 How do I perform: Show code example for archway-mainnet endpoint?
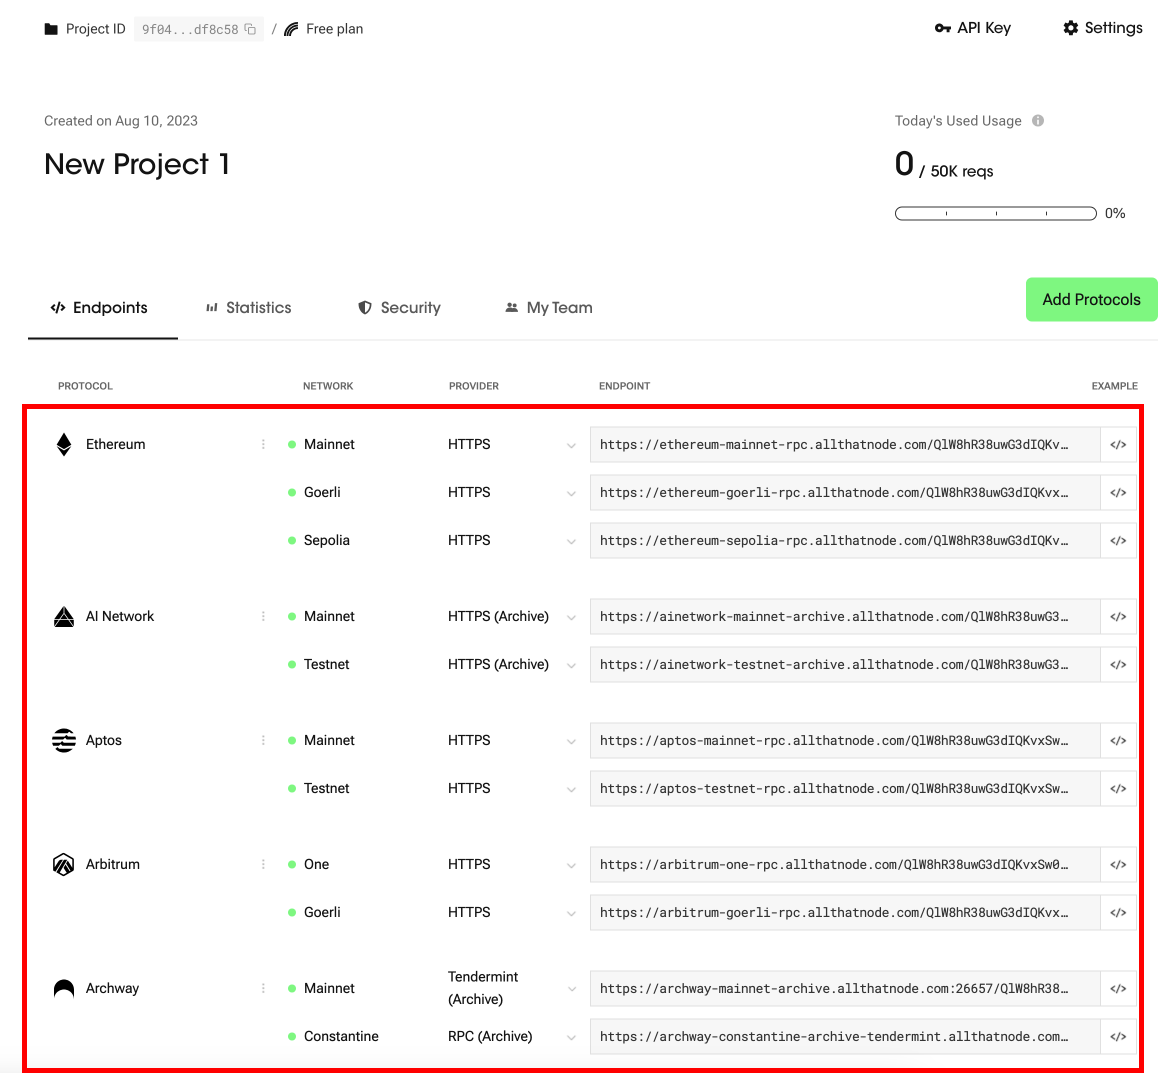1118,988
